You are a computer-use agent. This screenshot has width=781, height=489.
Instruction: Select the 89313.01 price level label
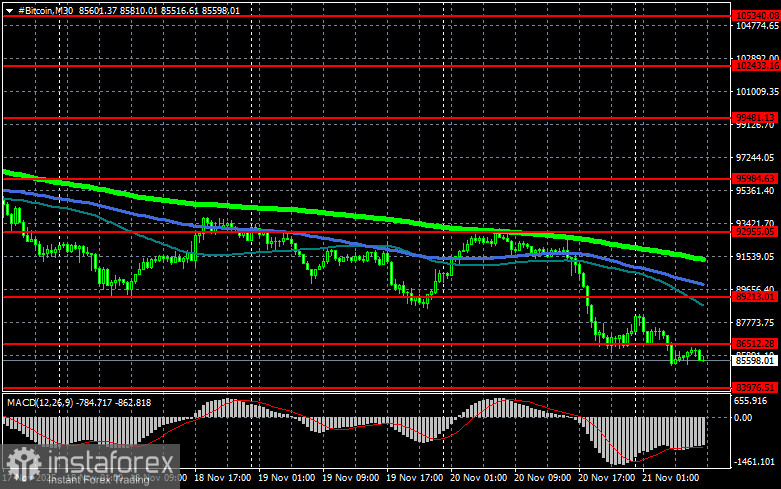(755, 296)
